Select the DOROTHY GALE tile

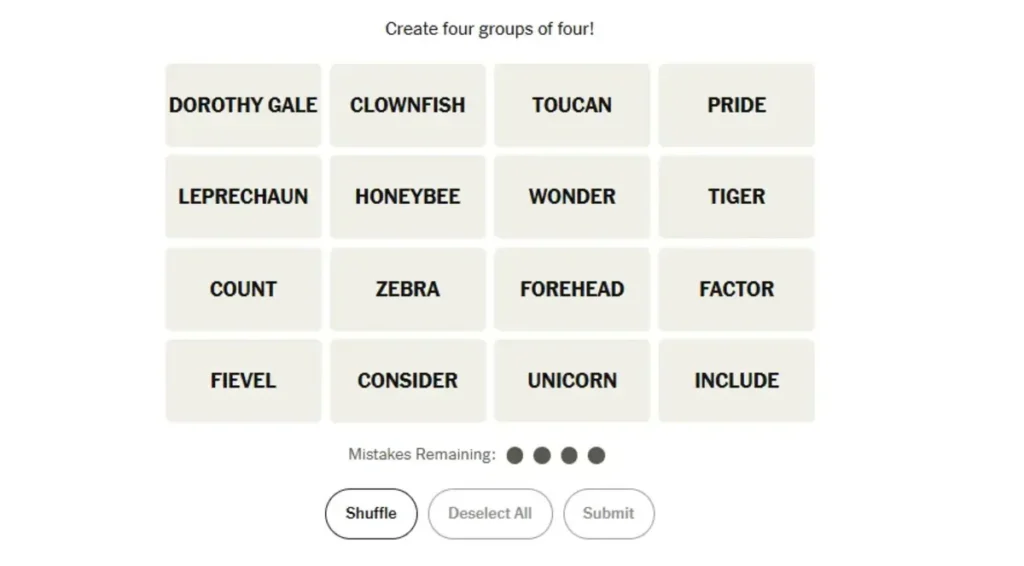[x=243, y=105]
